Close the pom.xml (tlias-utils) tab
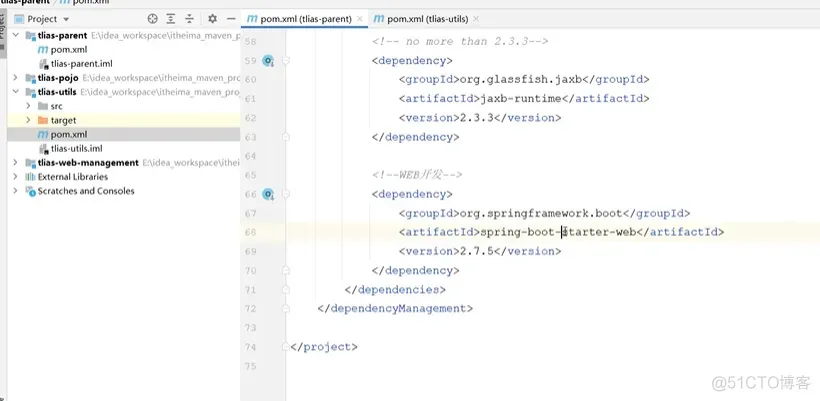Viewport: 820px width, 401px height. coord(475,19)
